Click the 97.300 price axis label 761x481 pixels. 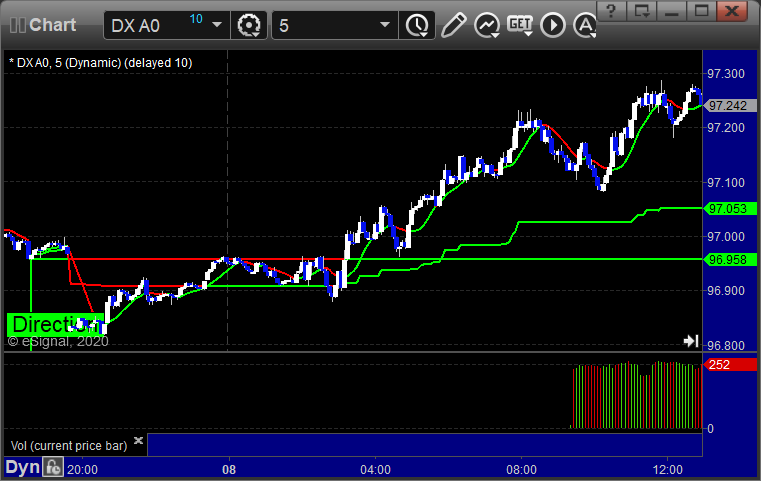pyautogui.click(x=726, y=74)
